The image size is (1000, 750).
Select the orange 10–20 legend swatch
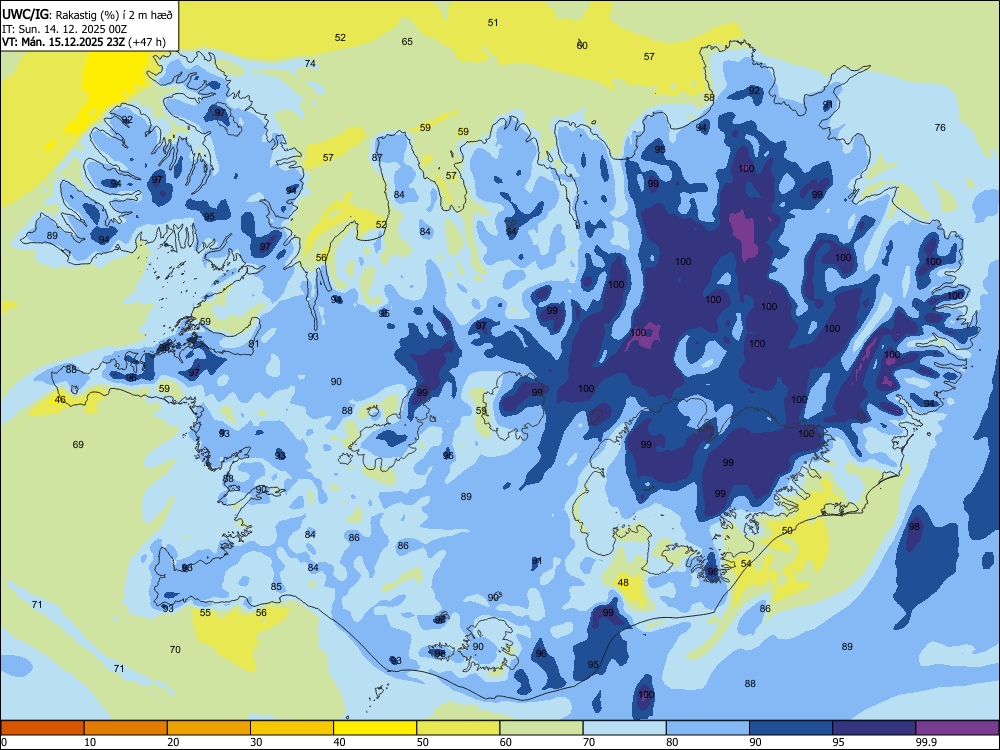pyautogui.click(x=126, y=728)
